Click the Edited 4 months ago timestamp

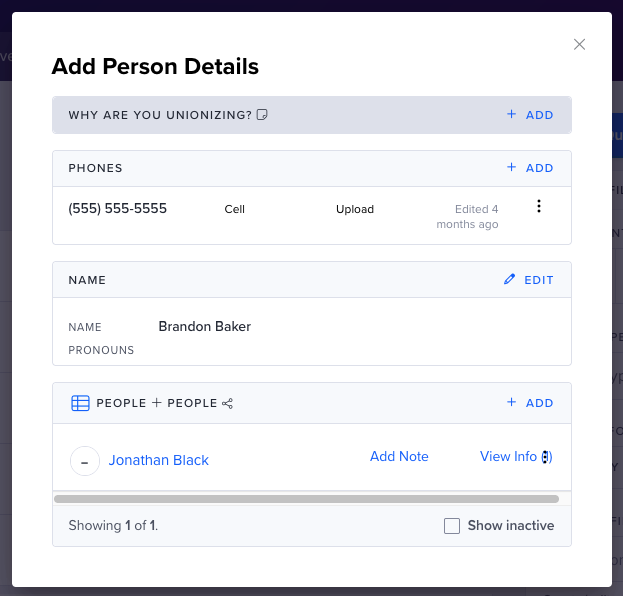point(467,217)
